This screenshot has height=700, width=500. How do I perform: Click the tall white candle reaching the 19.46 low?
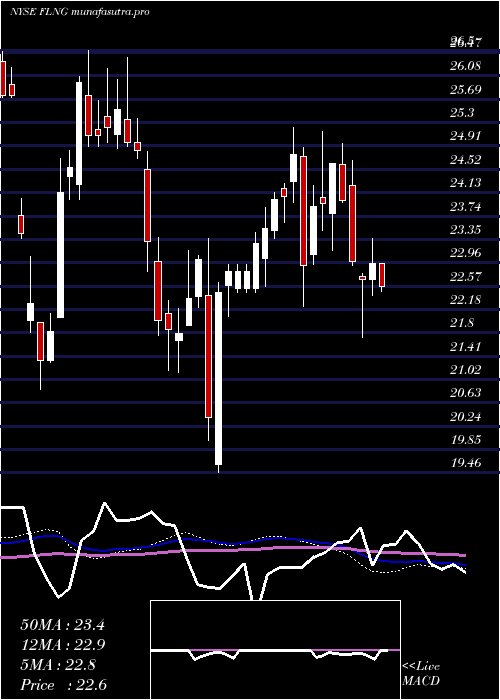(218, 379)
